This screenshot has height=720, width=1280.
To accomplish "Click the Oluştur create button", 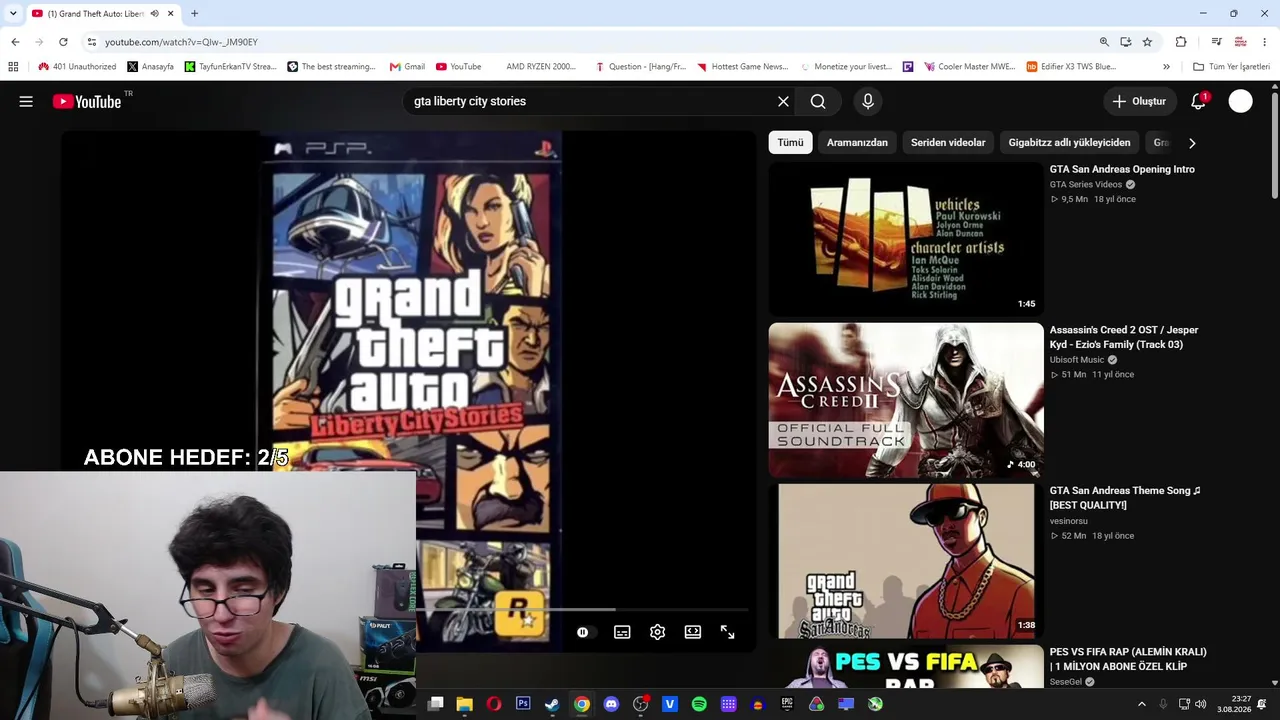I will pyautogui.click(x=1139, y=101).
